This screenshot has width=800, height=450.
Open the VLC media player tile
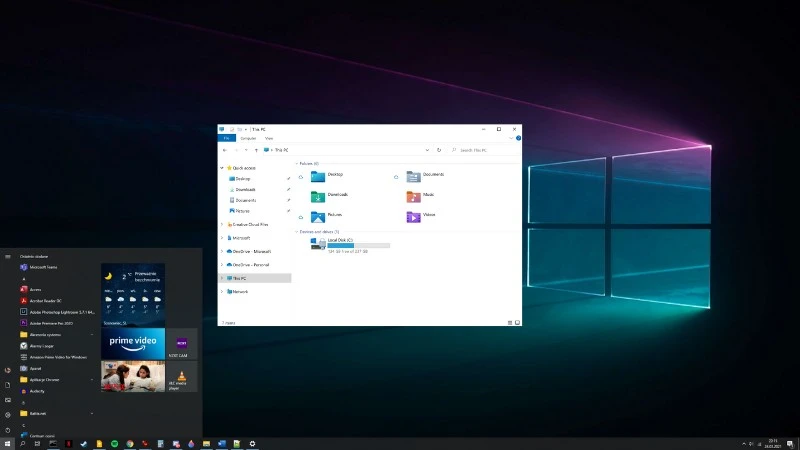(x=182, y=377)
